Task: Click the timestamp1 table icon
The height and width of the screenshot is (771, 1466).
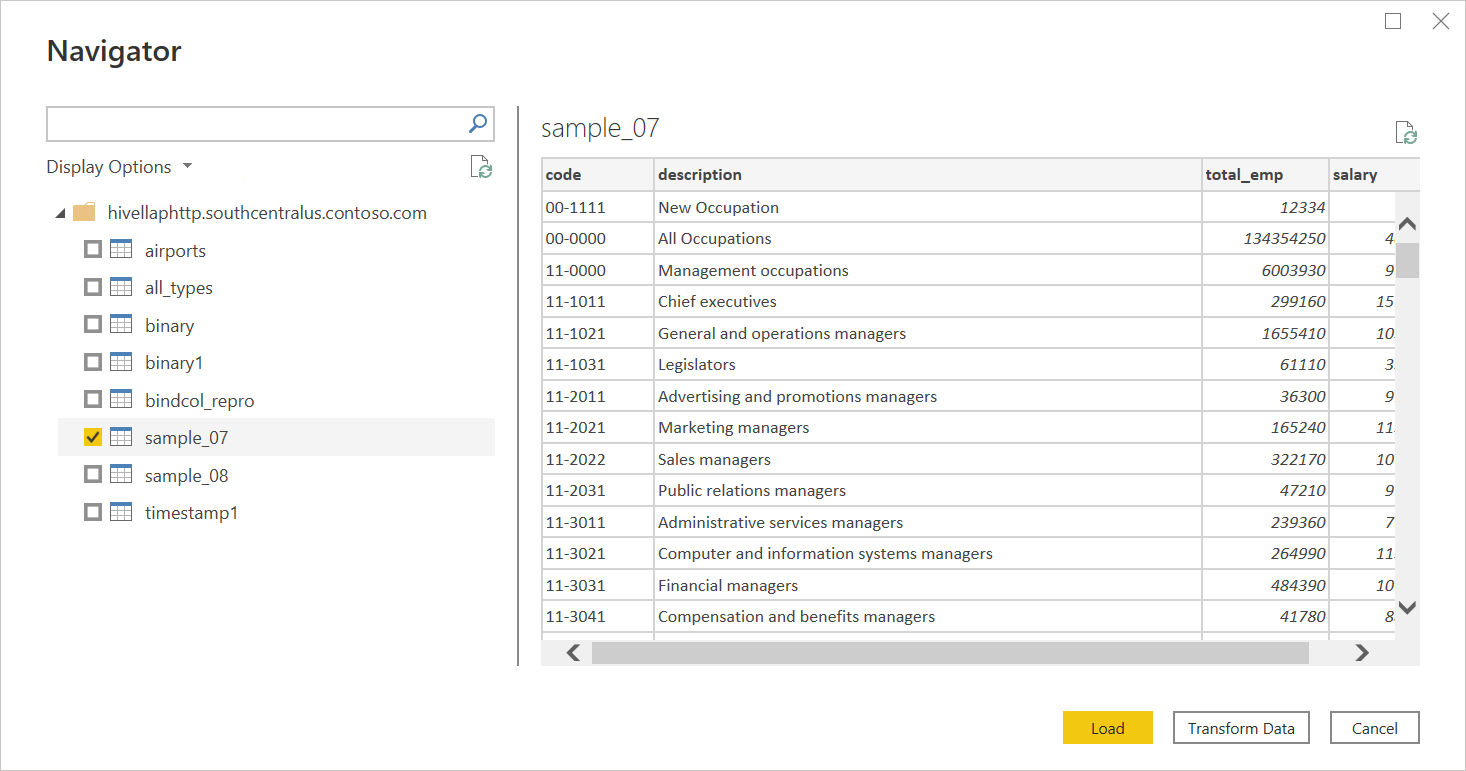Action: pyautogui.click(x=121, y=512)
